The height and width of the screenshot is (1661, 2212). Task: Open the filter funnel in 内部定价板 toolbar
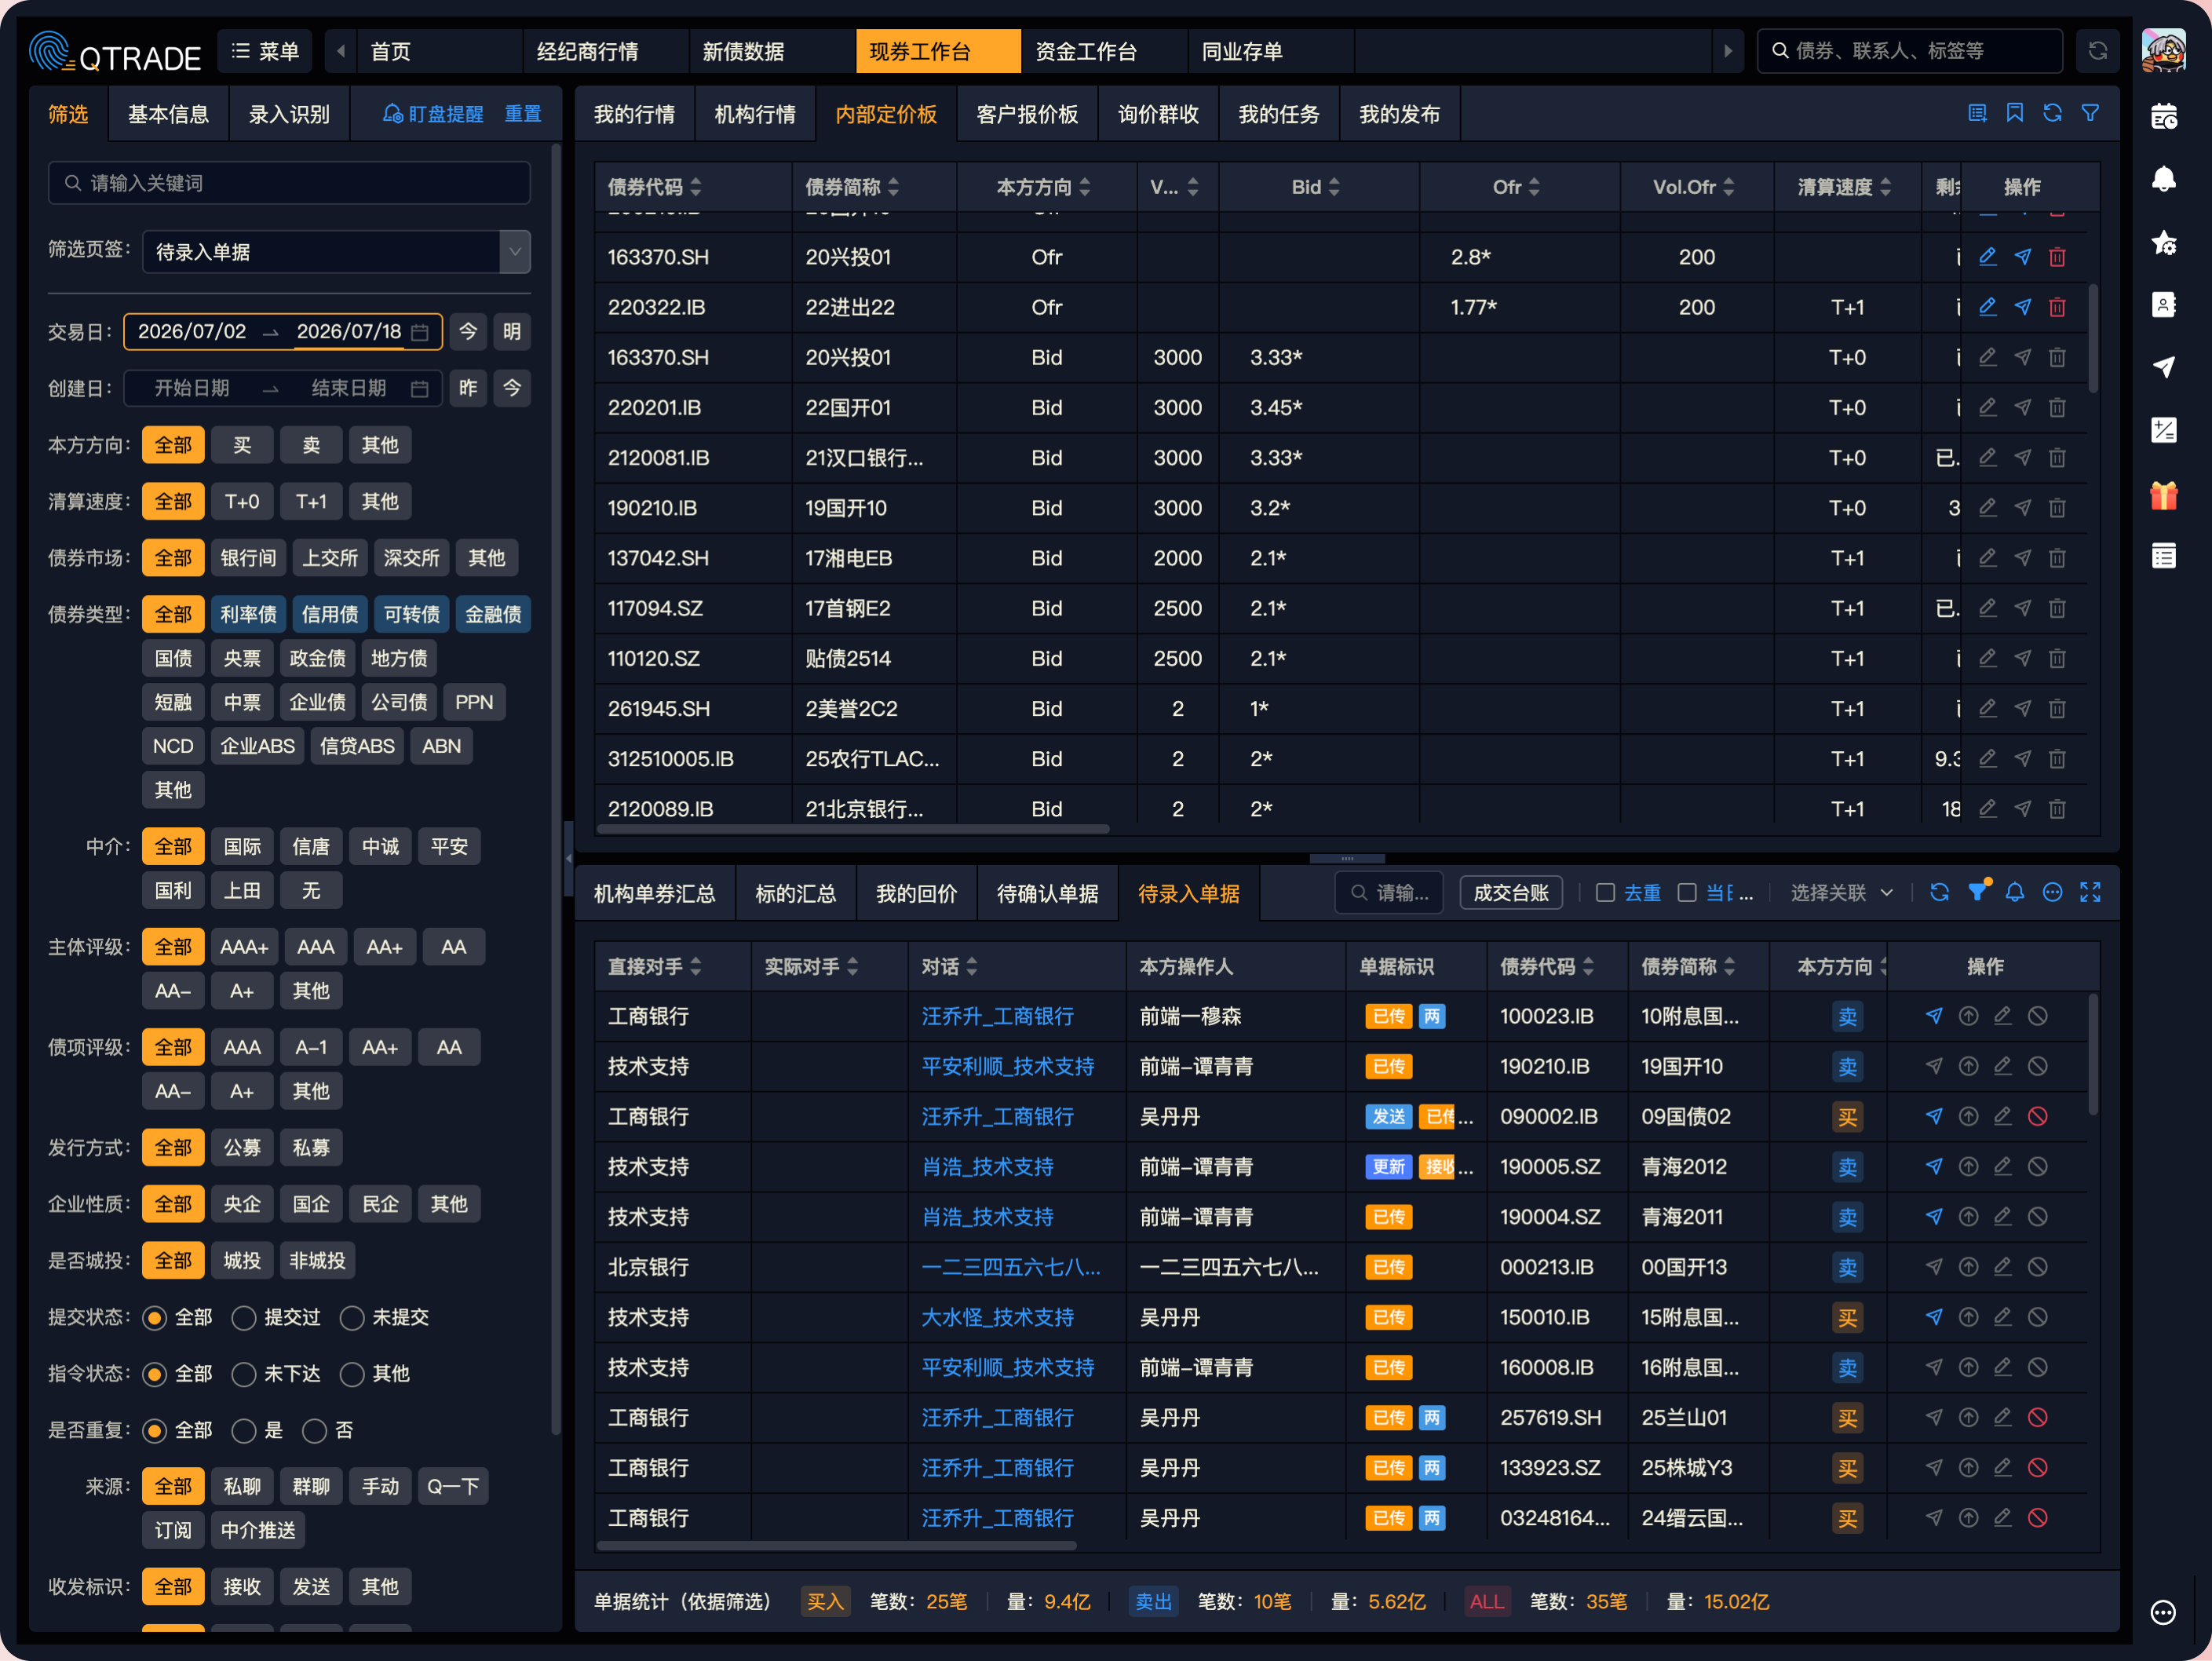click(2090, 113)
